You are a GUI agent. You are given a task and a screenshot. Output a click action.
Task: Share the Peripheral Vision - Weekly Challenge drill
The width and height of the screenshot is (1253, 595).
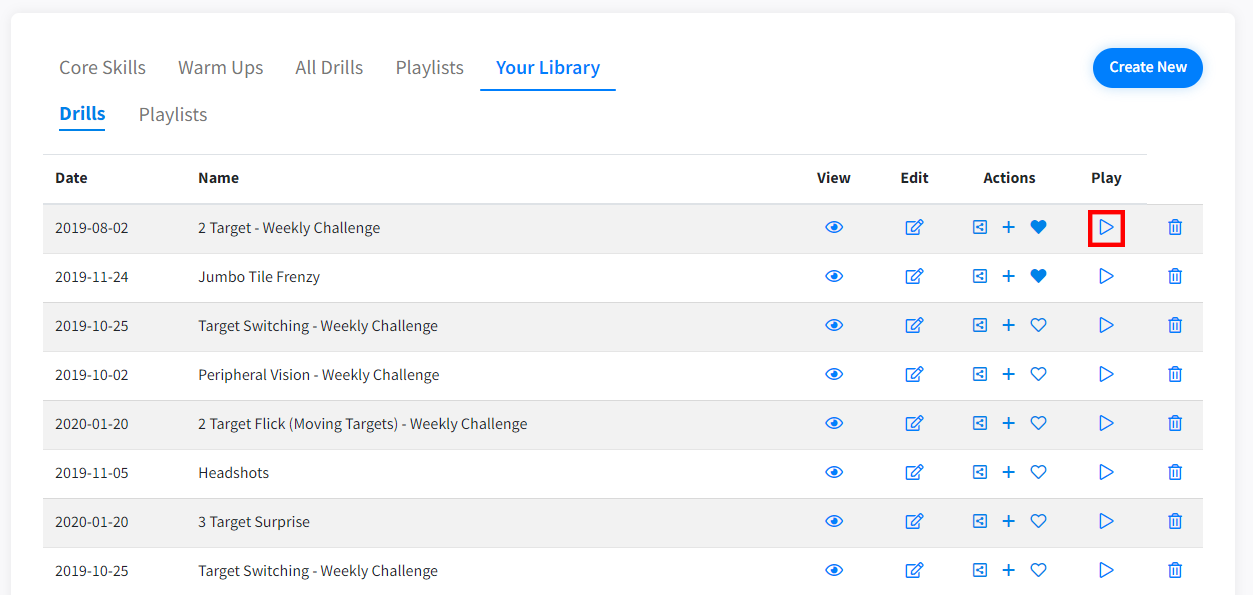[x=980, y=375]
